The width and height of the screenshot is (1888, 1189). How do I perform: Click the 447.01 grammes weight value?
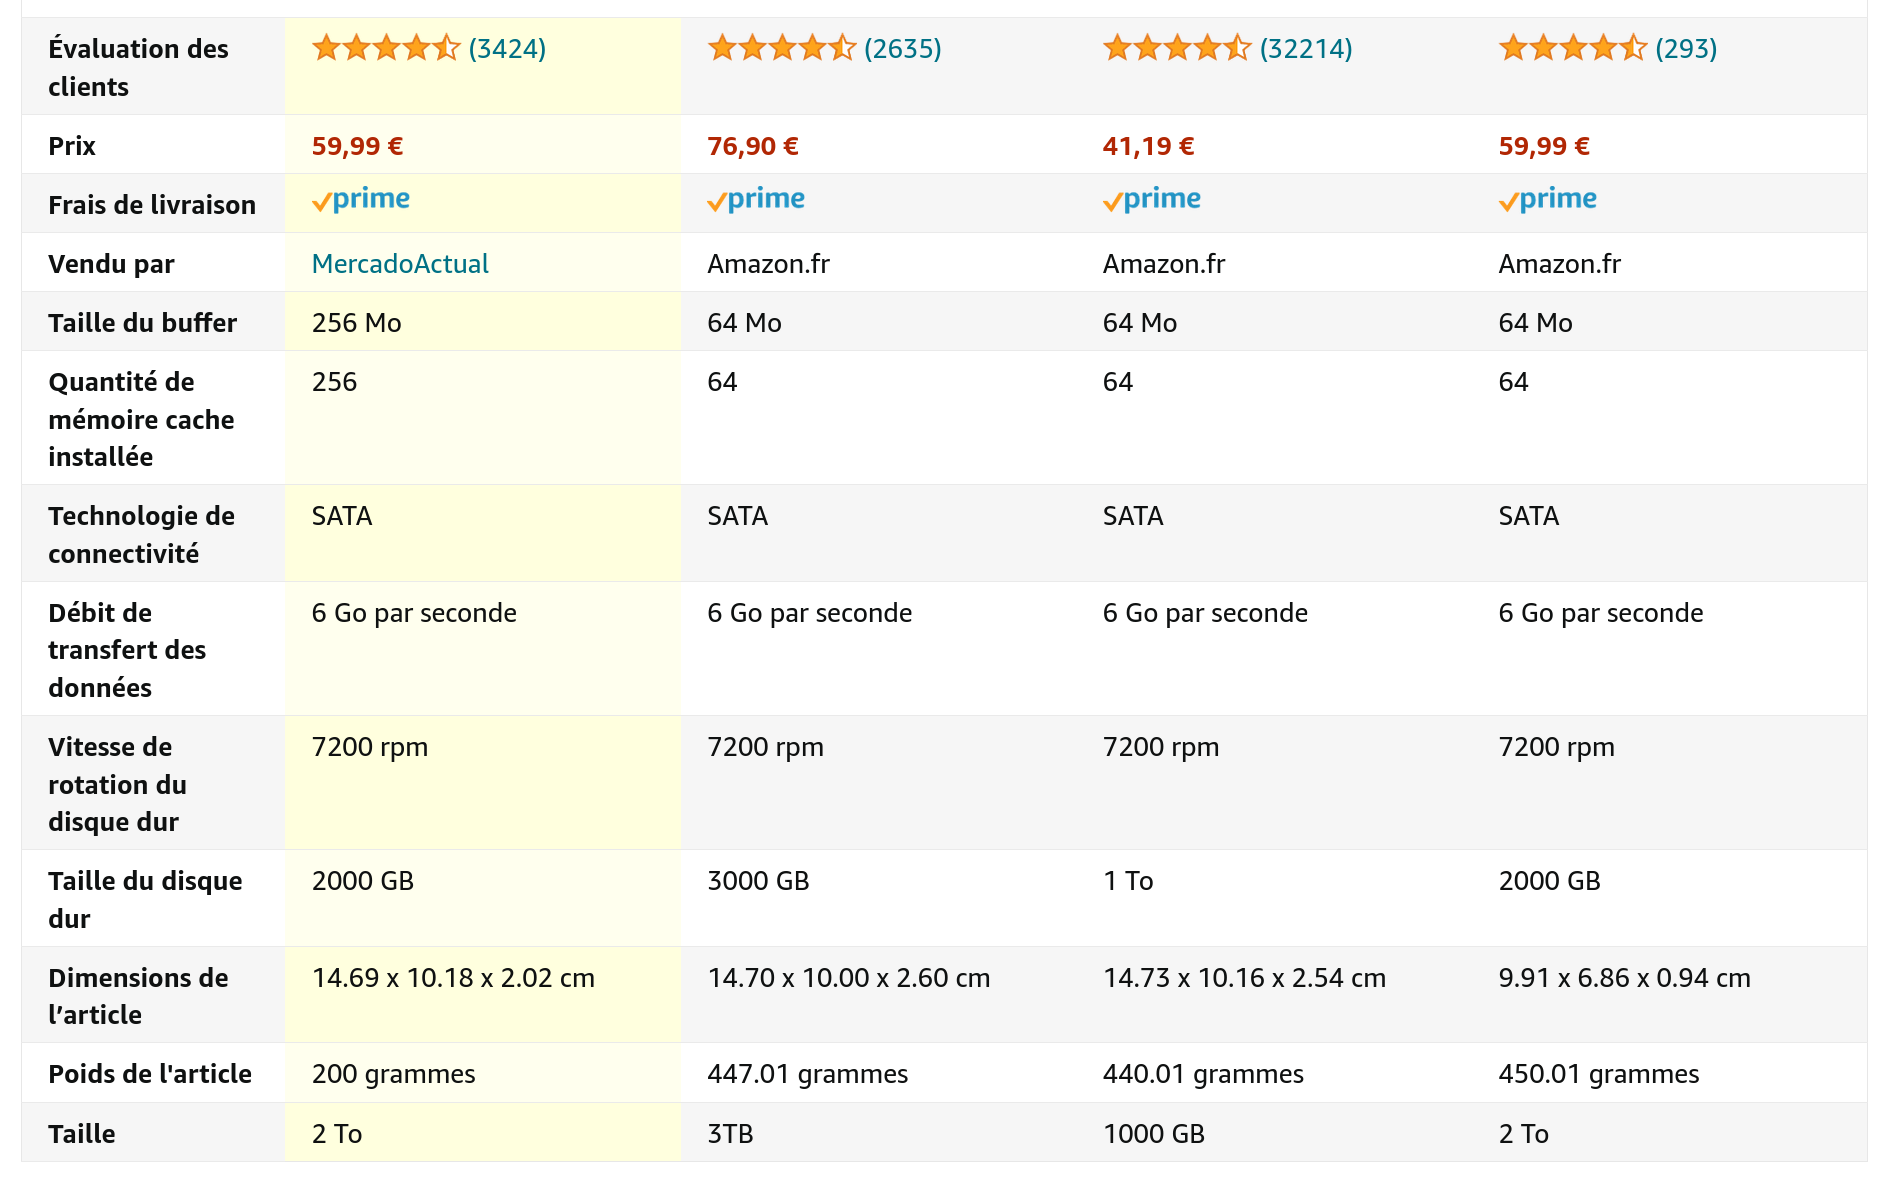(x=808, y=1074)
